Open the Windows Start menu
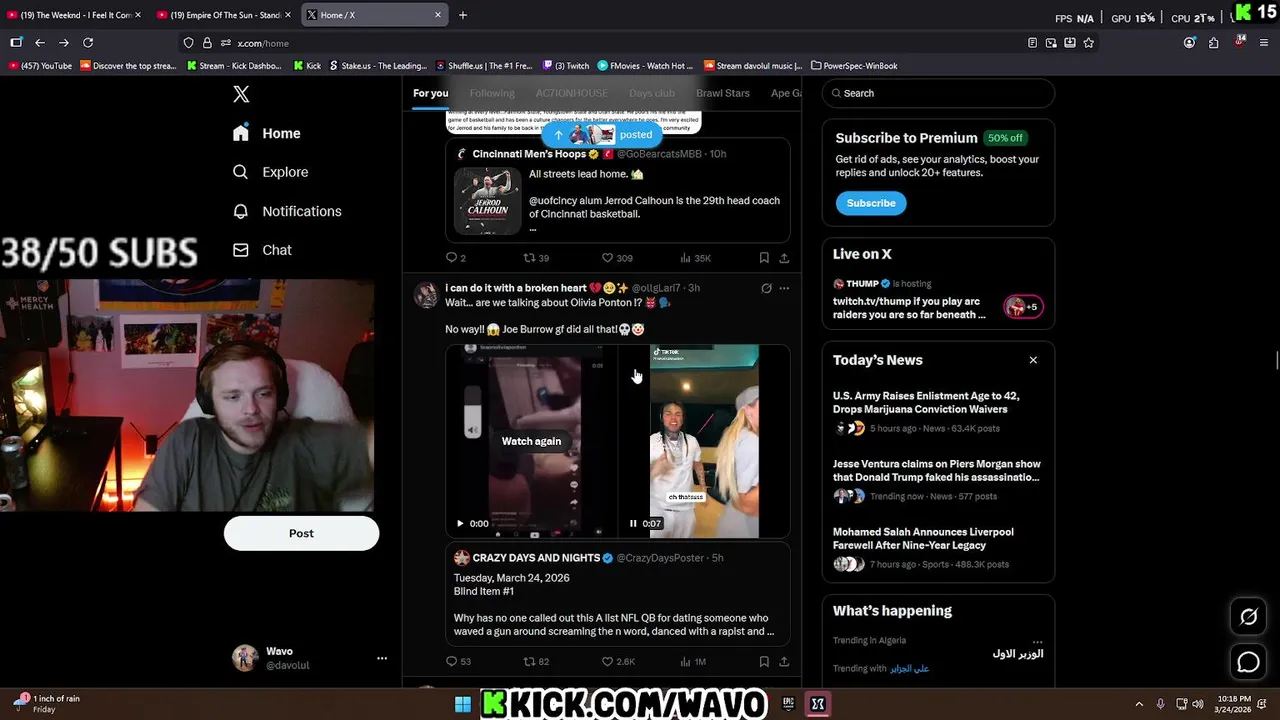The width and height of the screenshot is (1280, 720). tap(463, 704)
